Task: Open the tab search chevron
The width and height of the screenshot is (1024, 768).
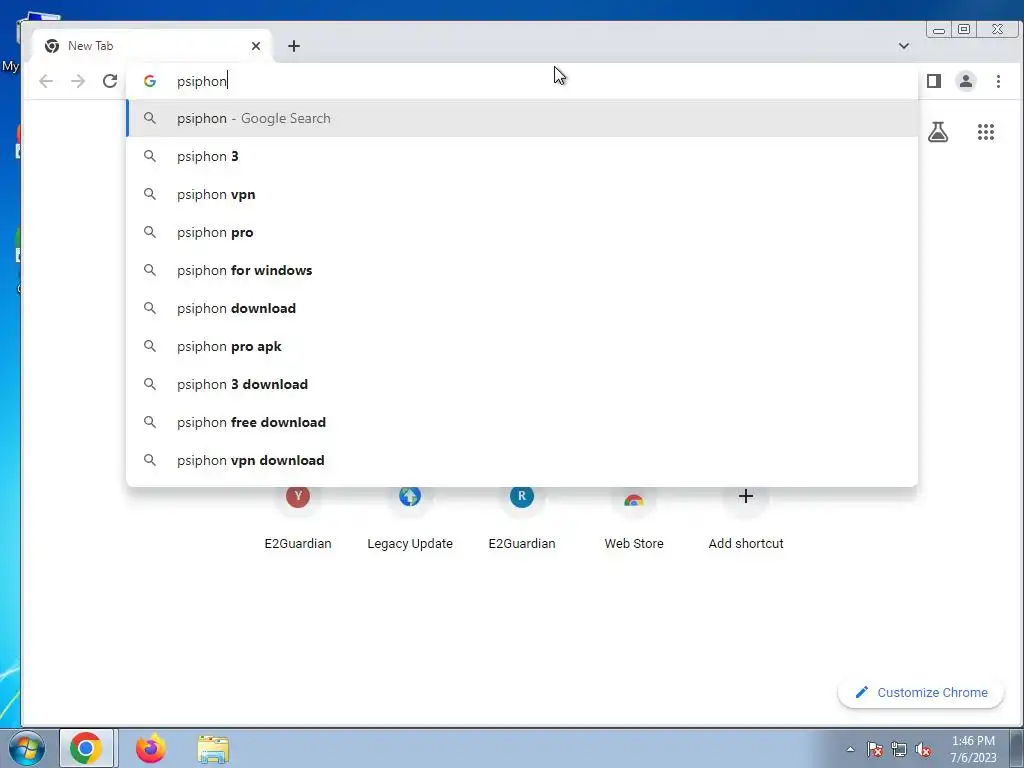Action: coord(904,46)
